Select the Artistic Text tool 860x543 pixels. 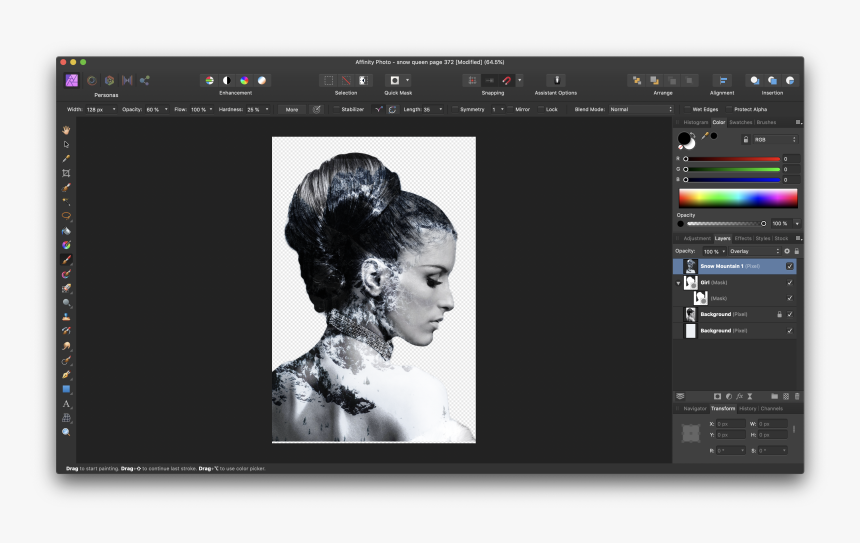pos(66,404)
